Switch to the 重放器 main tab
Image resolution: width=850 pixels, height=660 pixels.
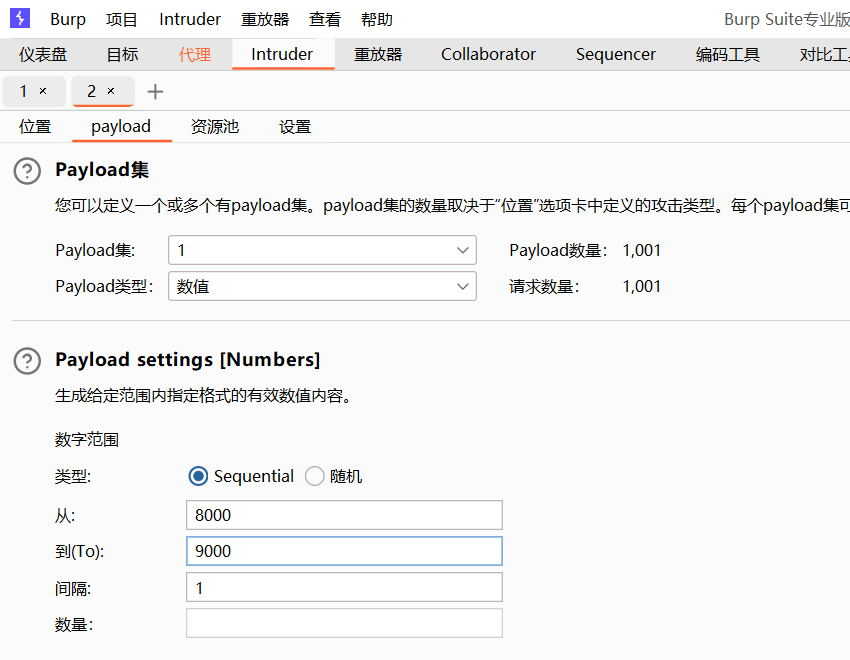tap(378, 54)
